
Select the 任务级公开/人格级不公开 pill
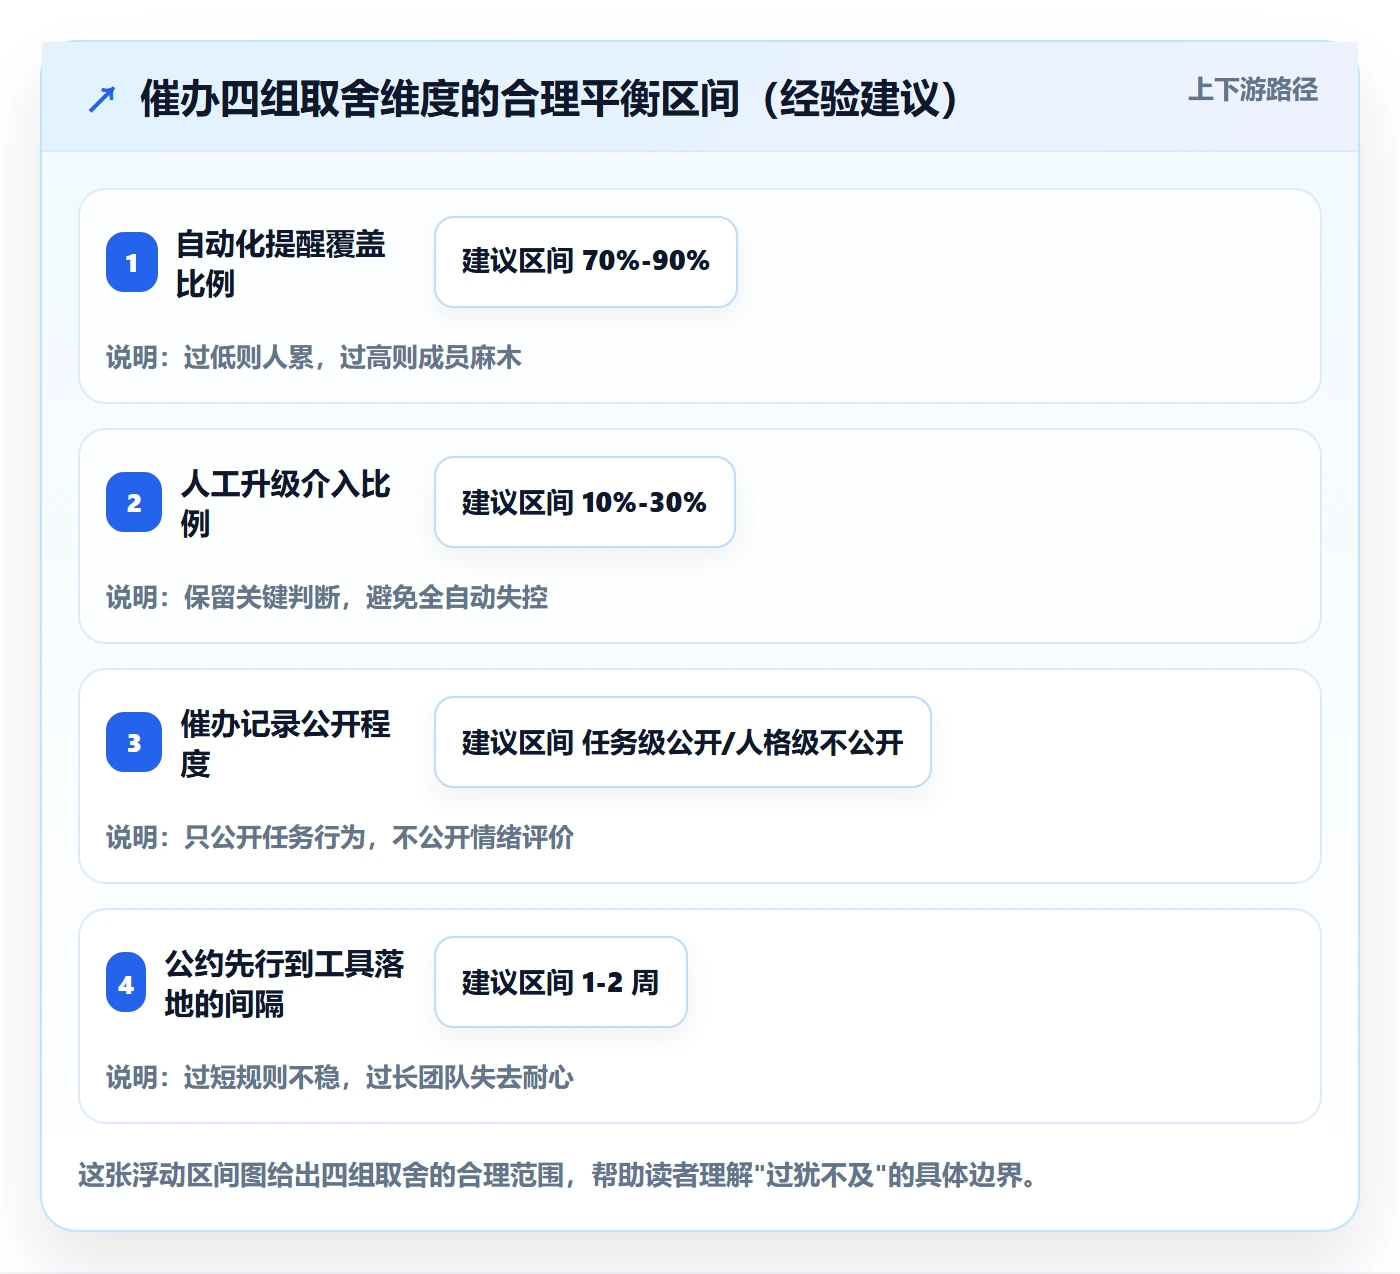pos(683,742)
